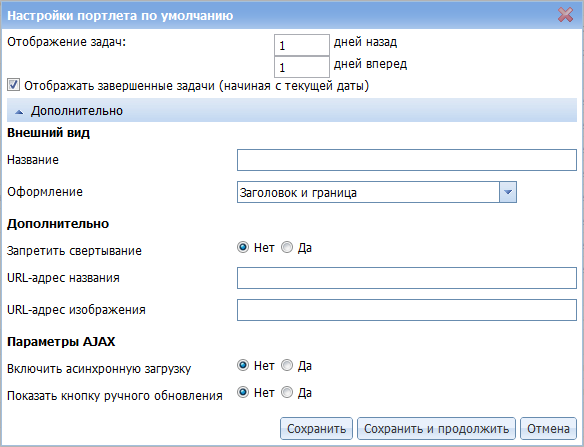
Task: Click the дней вперед number field
Action: pyautogui.click(x=302, y=67)
